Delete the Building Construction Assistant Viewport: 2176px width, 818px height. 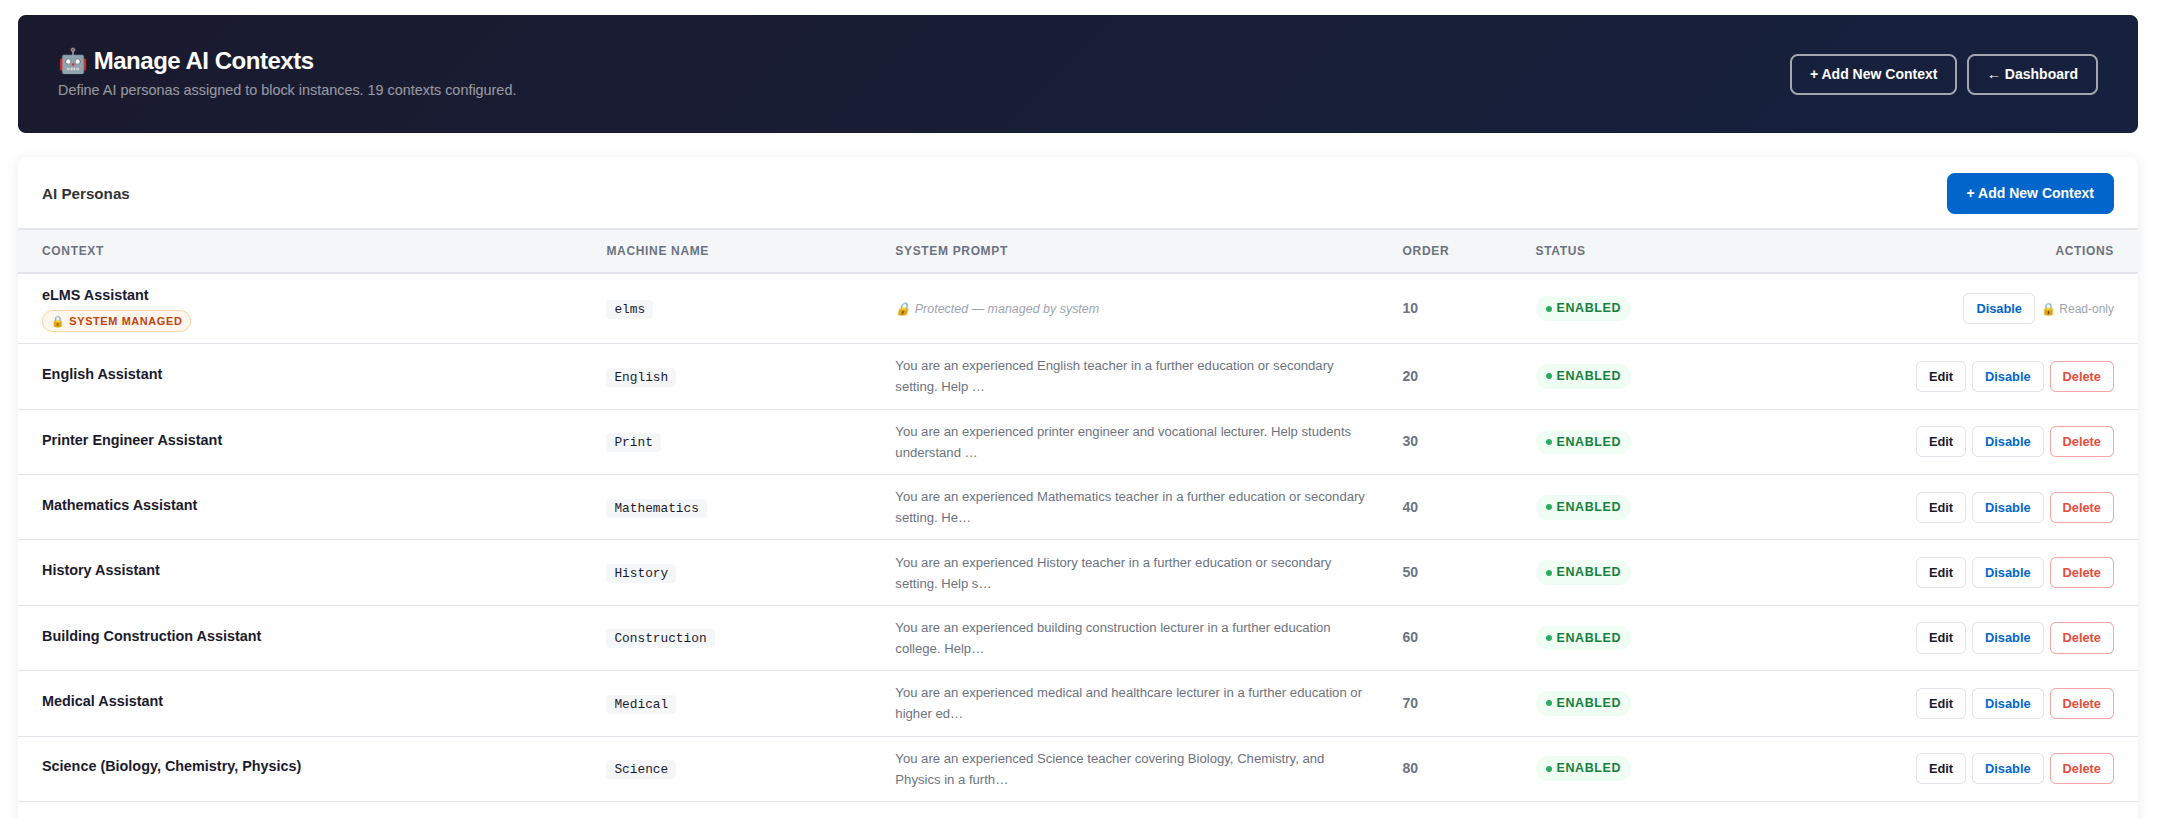(x=2082, y=638)
